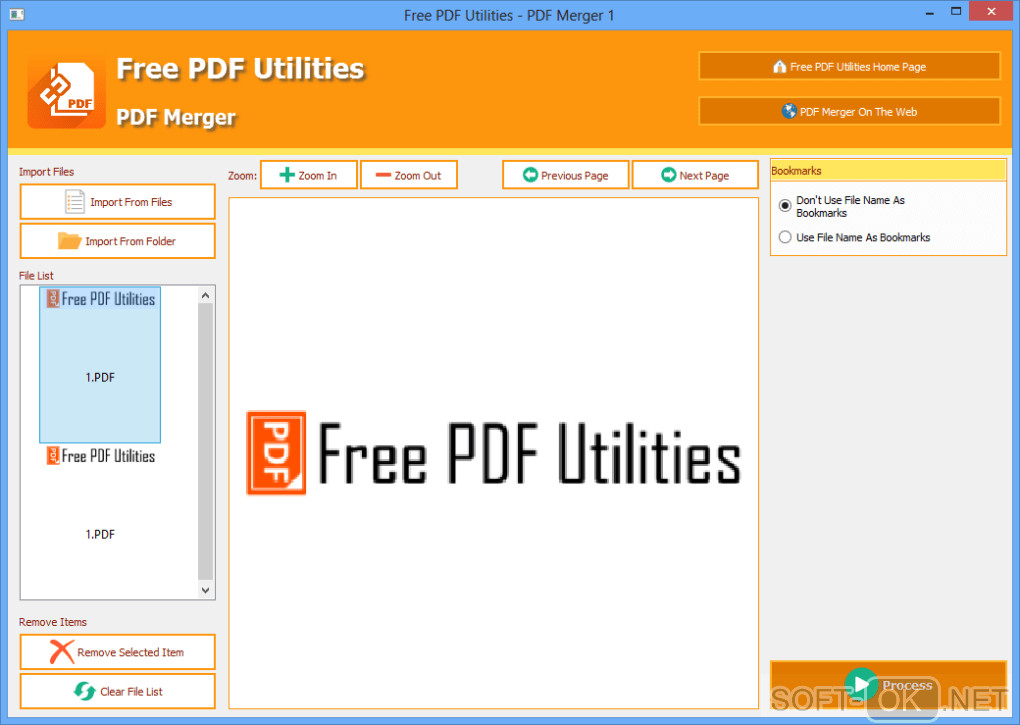Viewport: 1020px width, 725px height.
Task: Open PDF Merger On The Web
Action: click(x=850, y=111)
